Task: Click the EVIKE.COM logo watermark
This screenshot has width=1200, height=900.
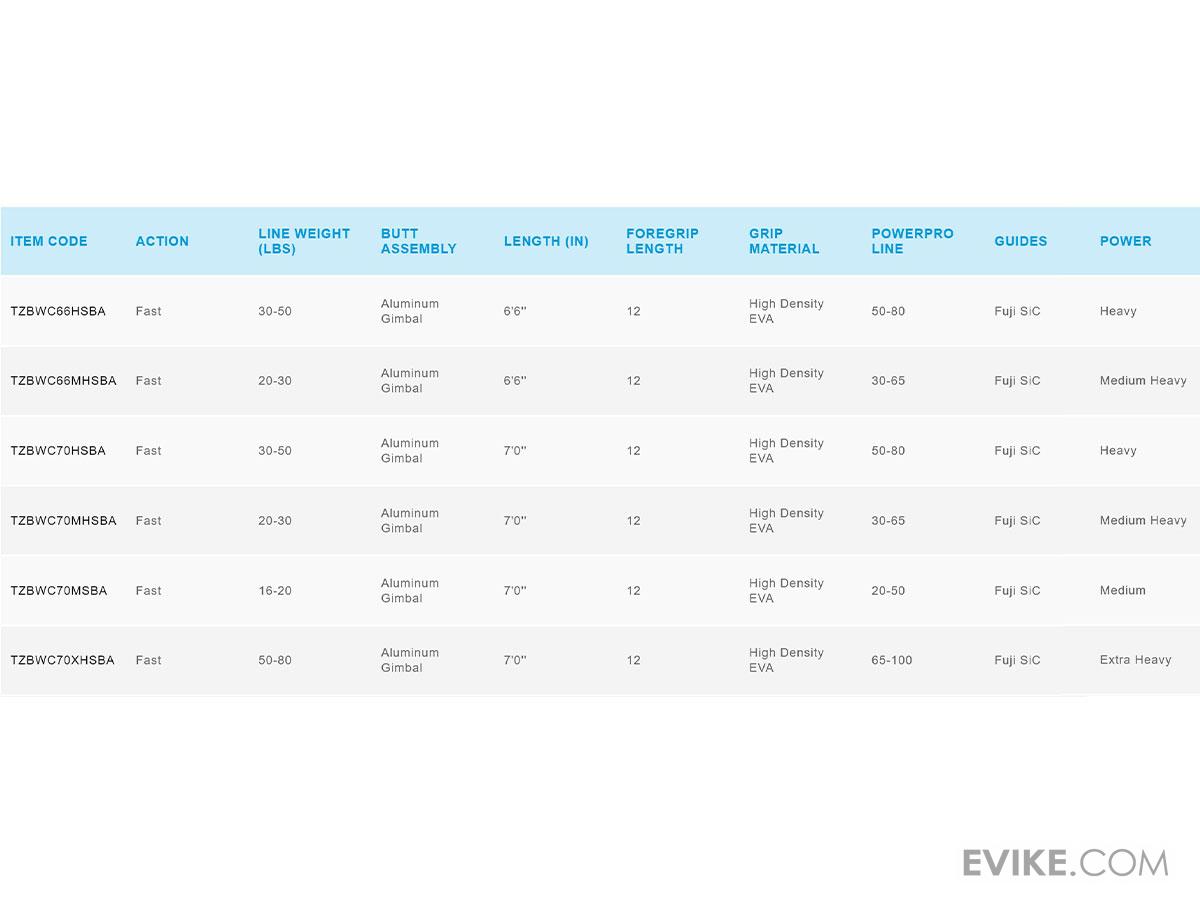Action: tap(1065, 862)
